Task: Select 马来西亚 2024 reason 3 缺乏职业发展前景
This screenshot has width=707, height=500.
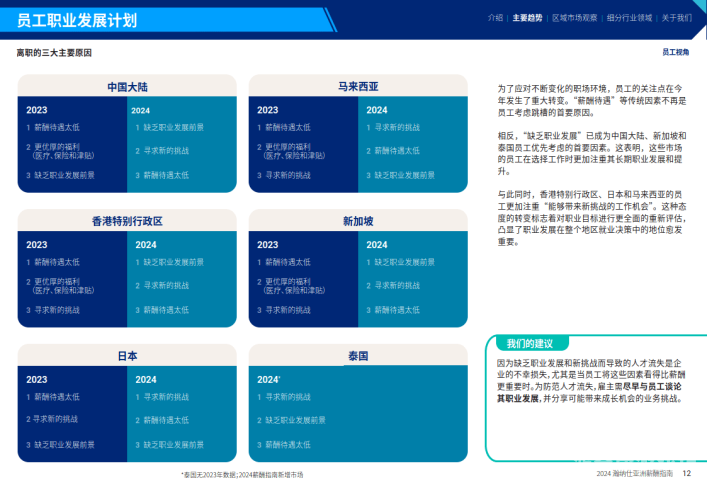Action: click(400, 175)
